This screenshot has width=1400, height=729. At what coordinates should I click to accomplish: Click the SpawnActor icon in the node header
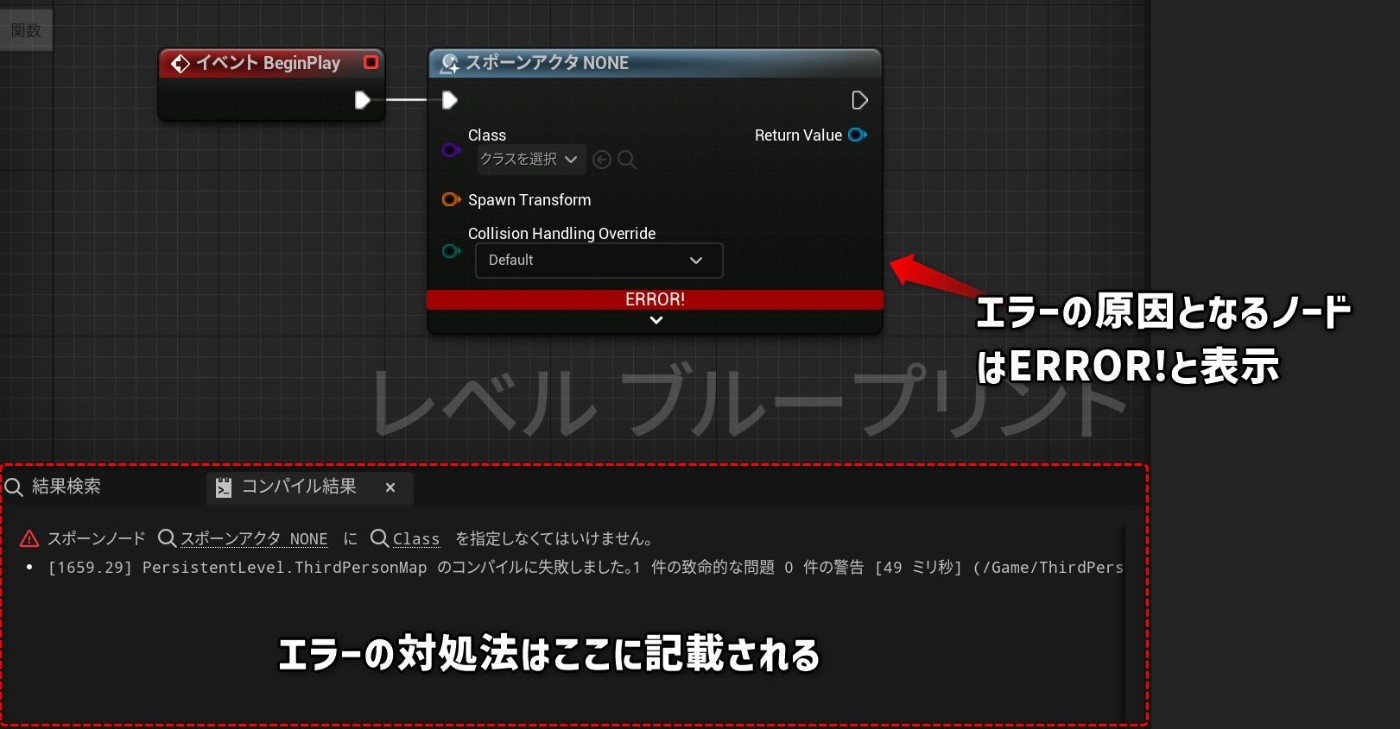450,62
